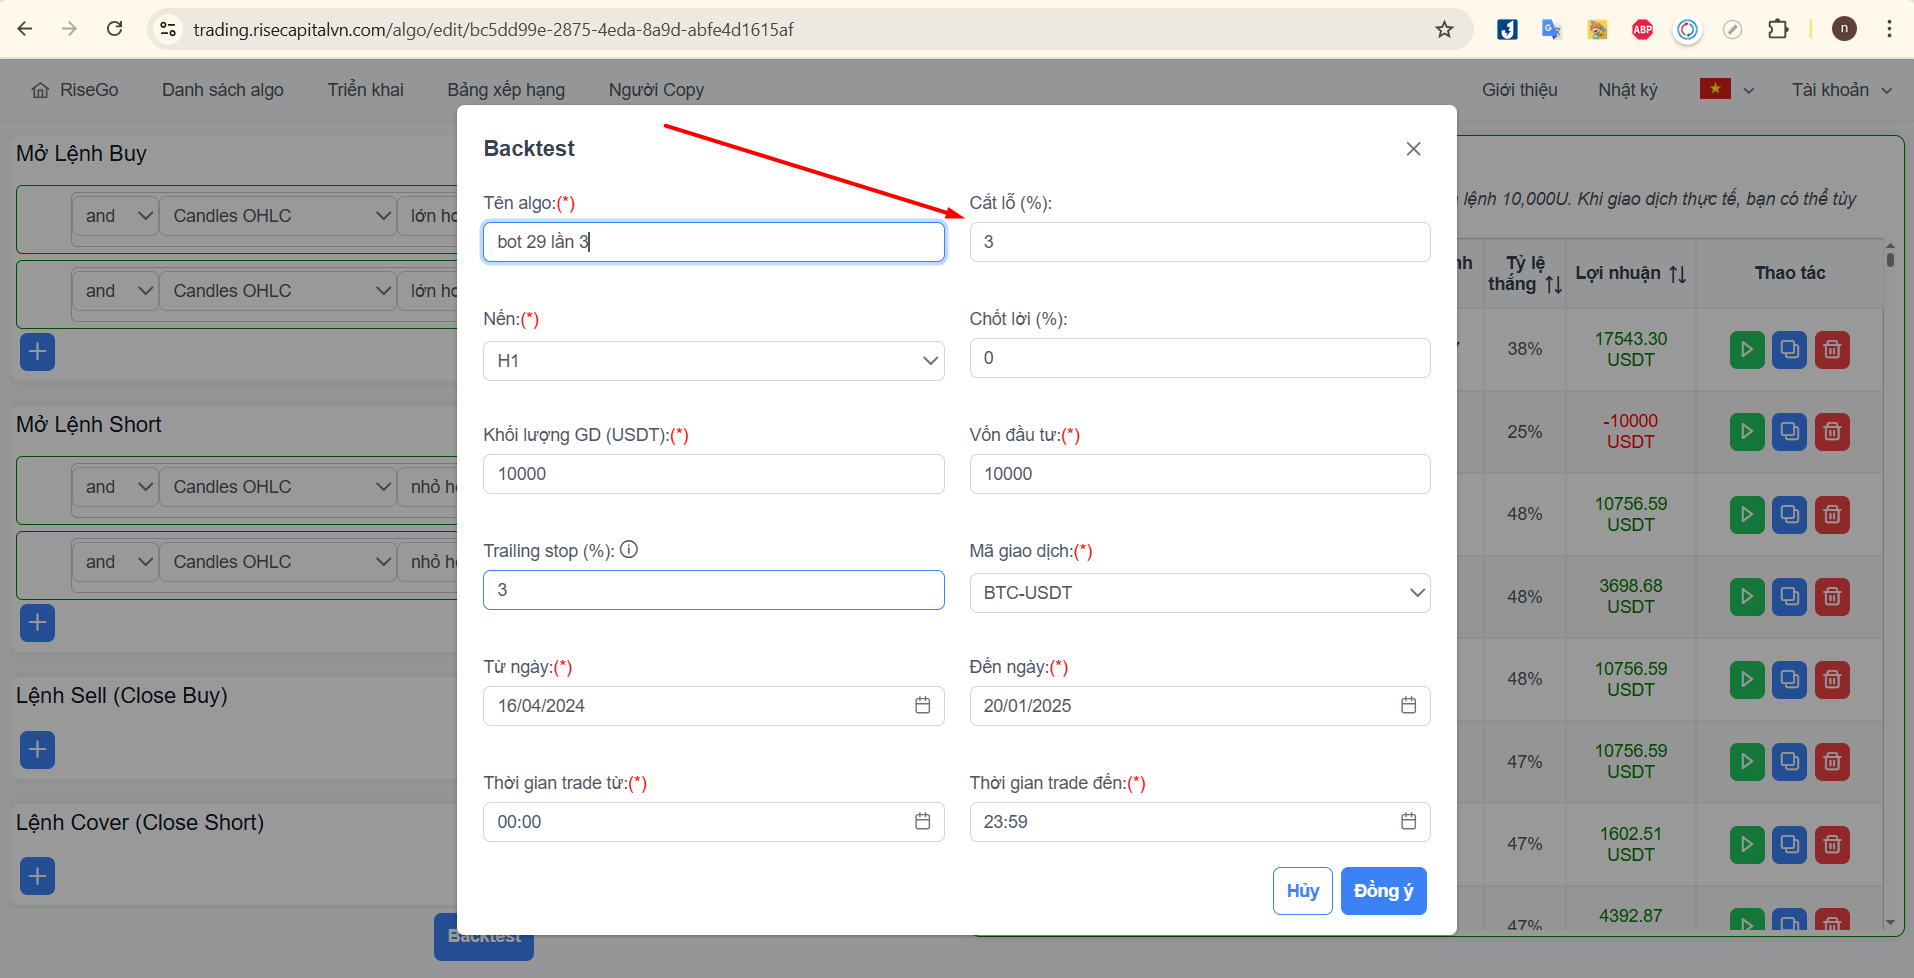The height and width of the screenshot is (978, 1914).
Task: Click the Chốt lời (%) input field
Action: tap(1200, 358)
